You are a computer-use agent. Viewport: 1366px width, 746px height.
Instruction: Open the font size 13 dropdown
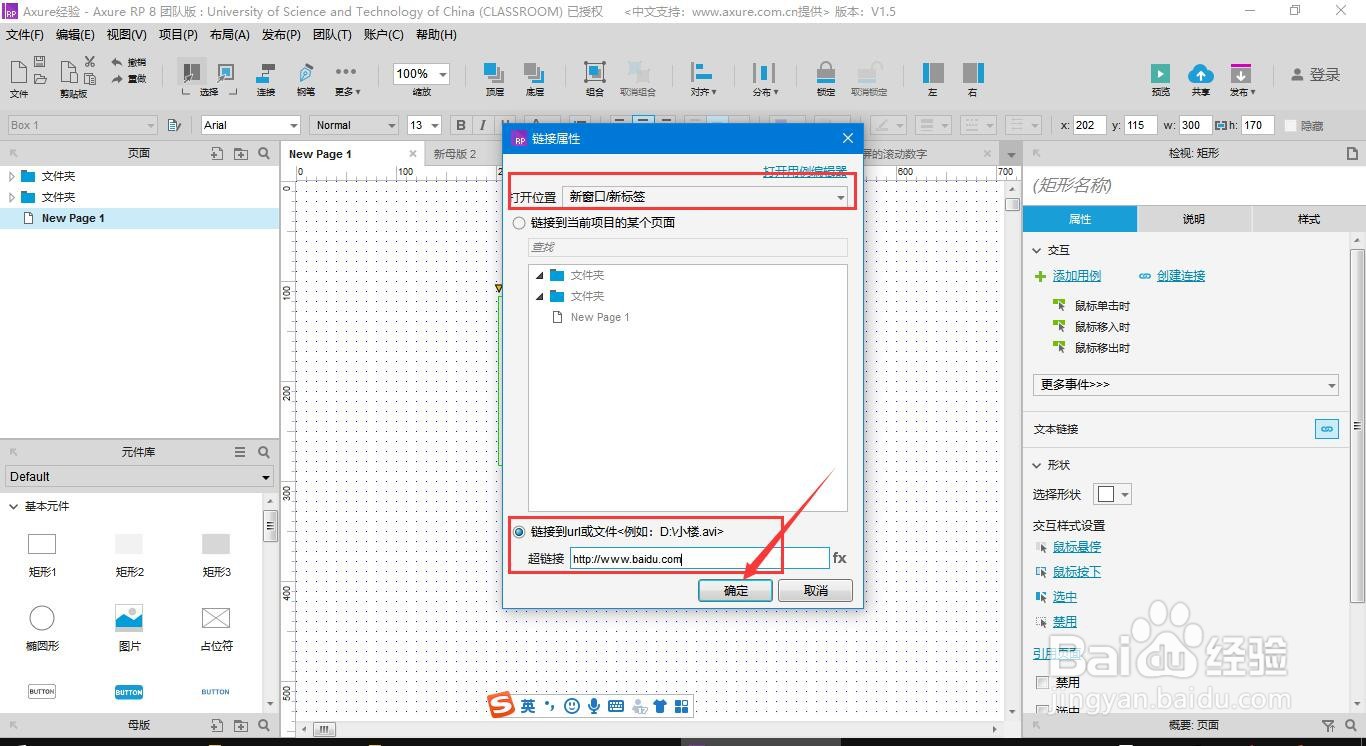pos(424,125)
